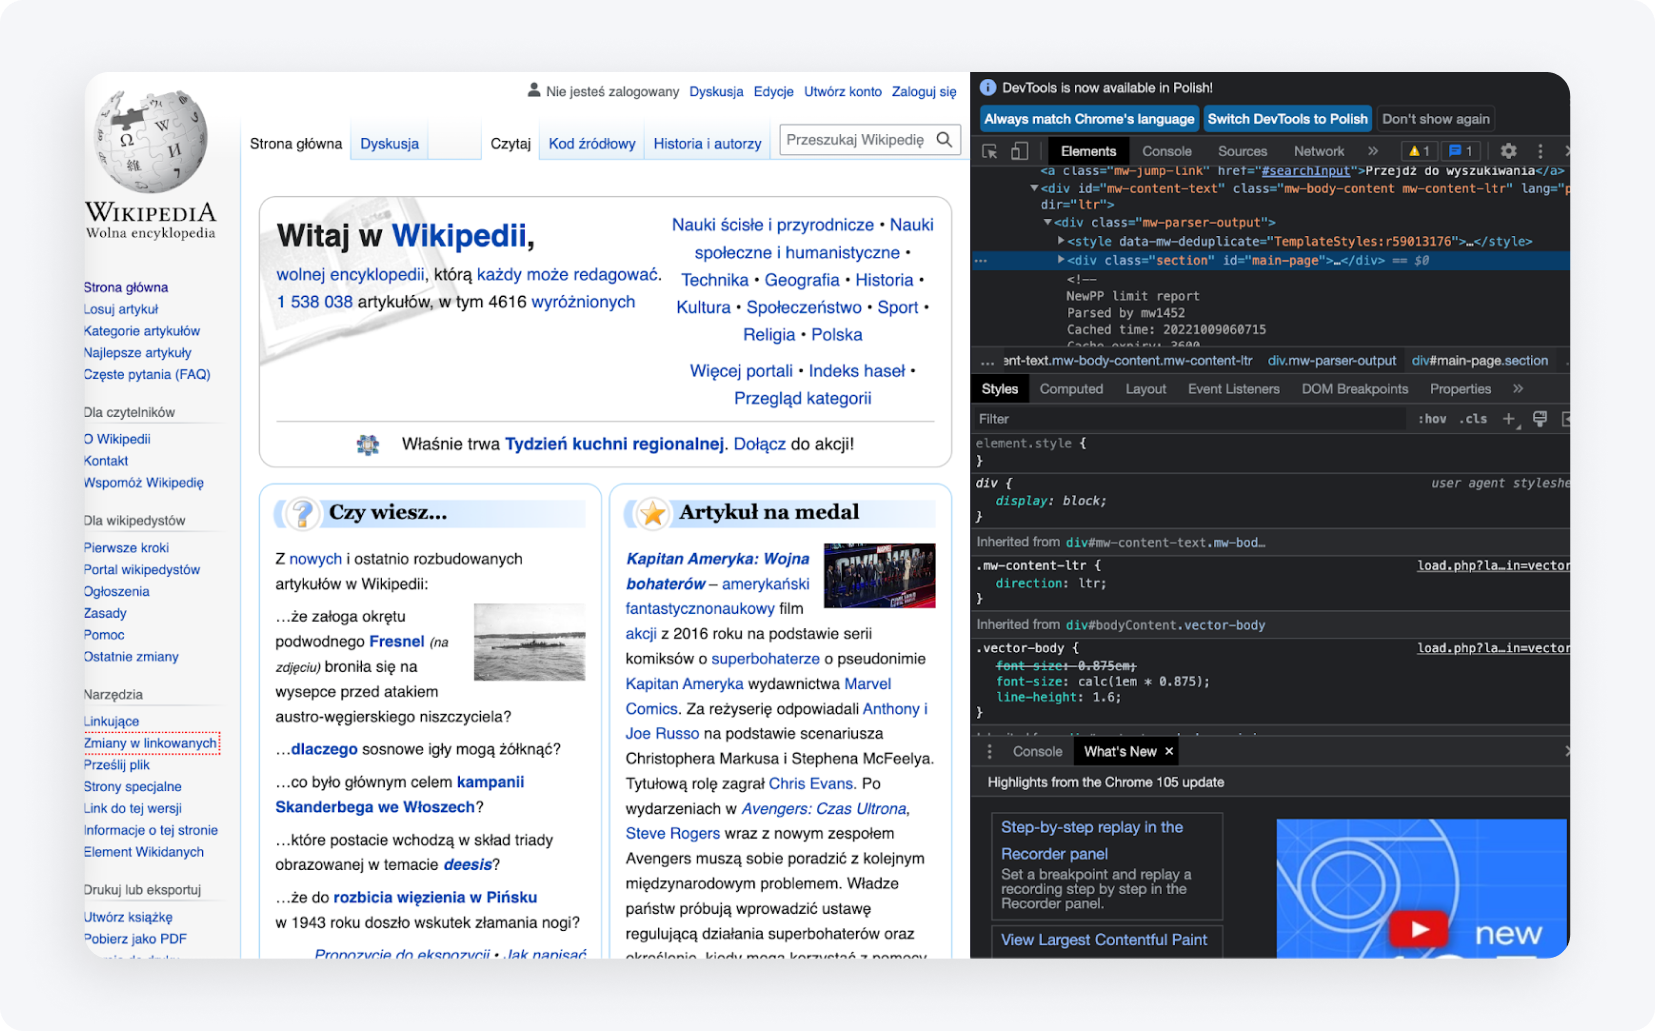Click the warning indicator in DevTools toolbar
The image size is (1655, 1031).
(x=1419, y=150)
